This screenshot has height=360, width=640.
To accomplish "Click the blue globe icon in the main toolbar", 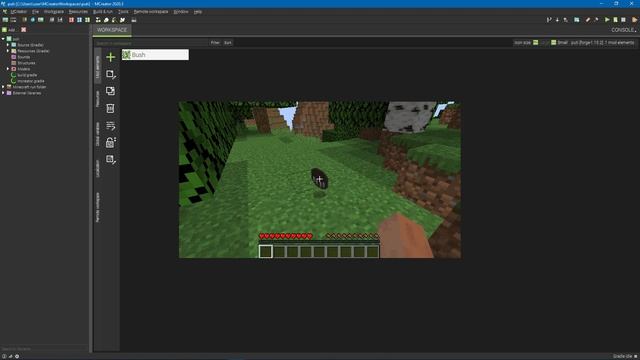I will point(33,20).
